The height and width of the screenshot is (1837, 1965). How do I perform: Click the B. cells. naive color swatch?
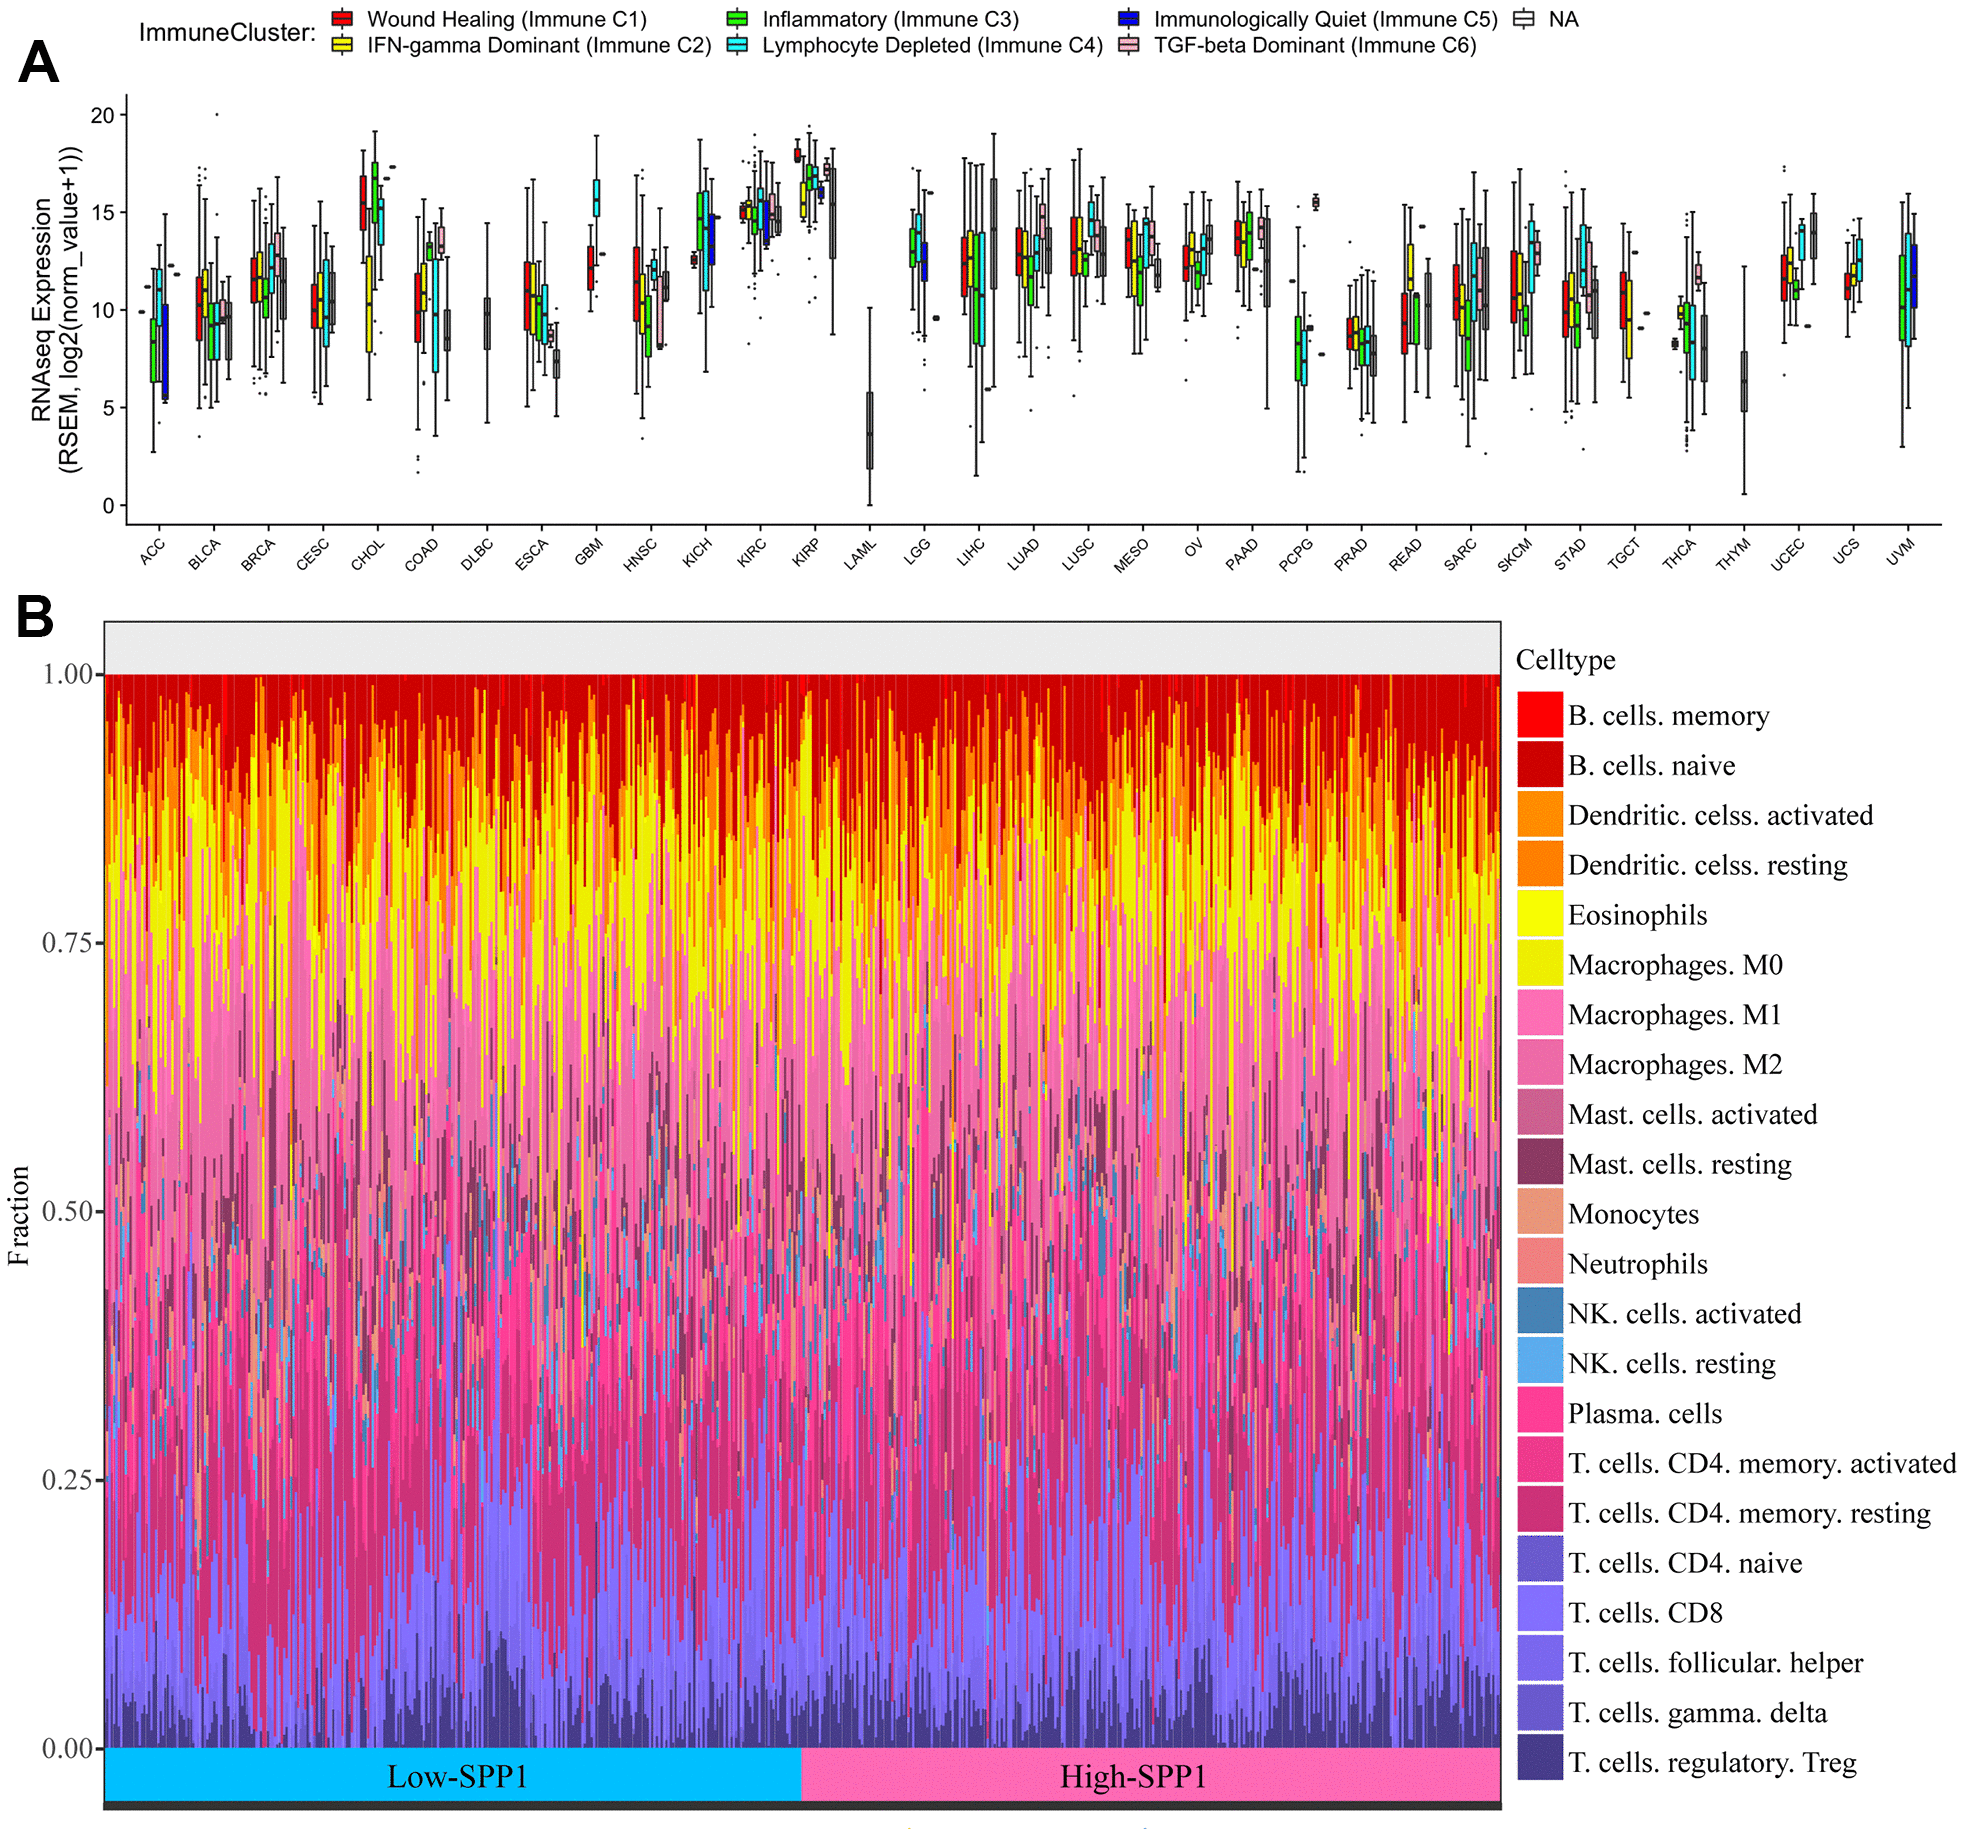click(1539, 764)
